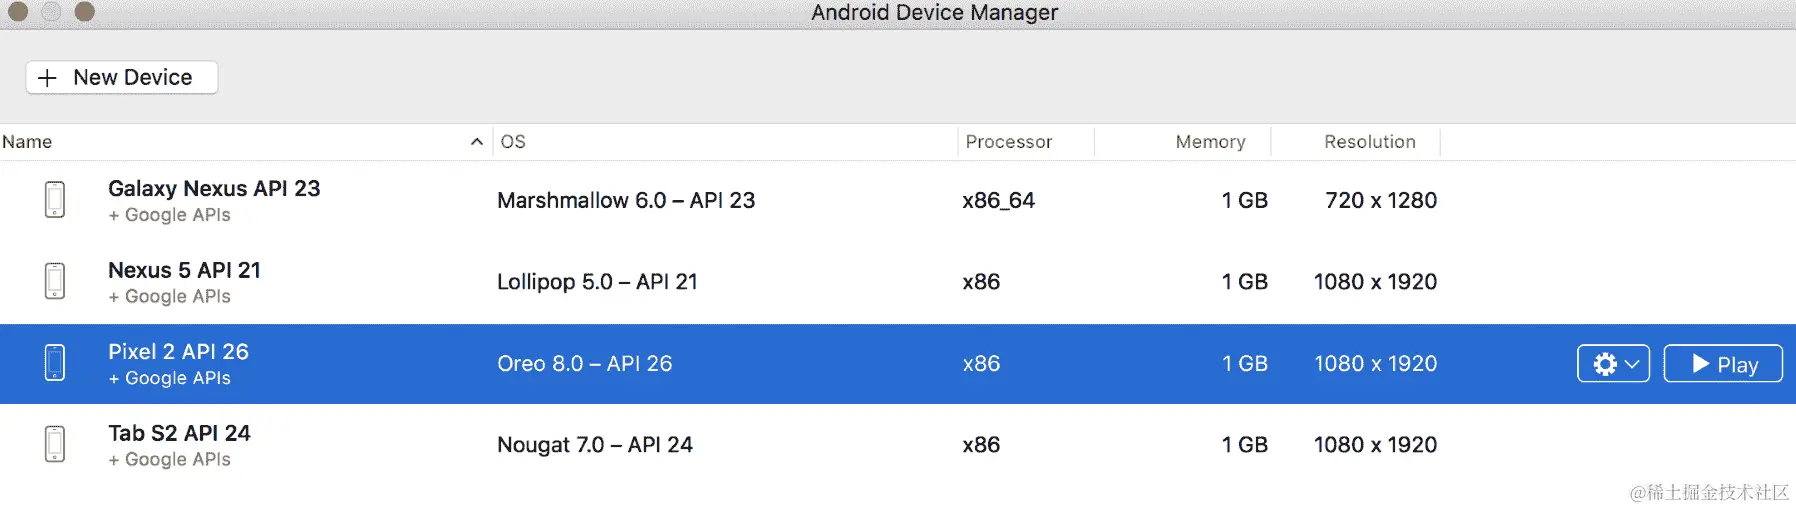The height and width of the screenshot is (509, 1796).
Task: Select the Nexus 5 API 21 phone icon
Action: 56,281
